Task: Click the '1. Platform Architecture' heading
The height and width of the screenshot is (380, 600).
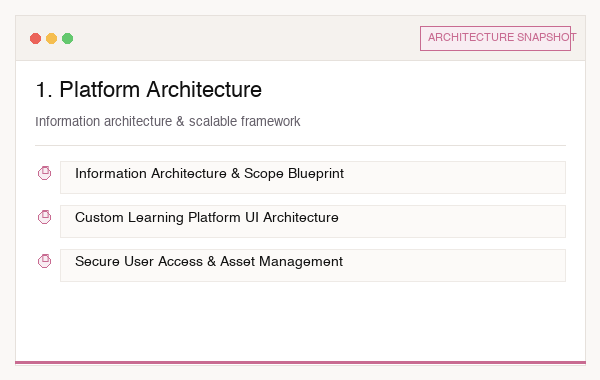Action: [148, 90]
